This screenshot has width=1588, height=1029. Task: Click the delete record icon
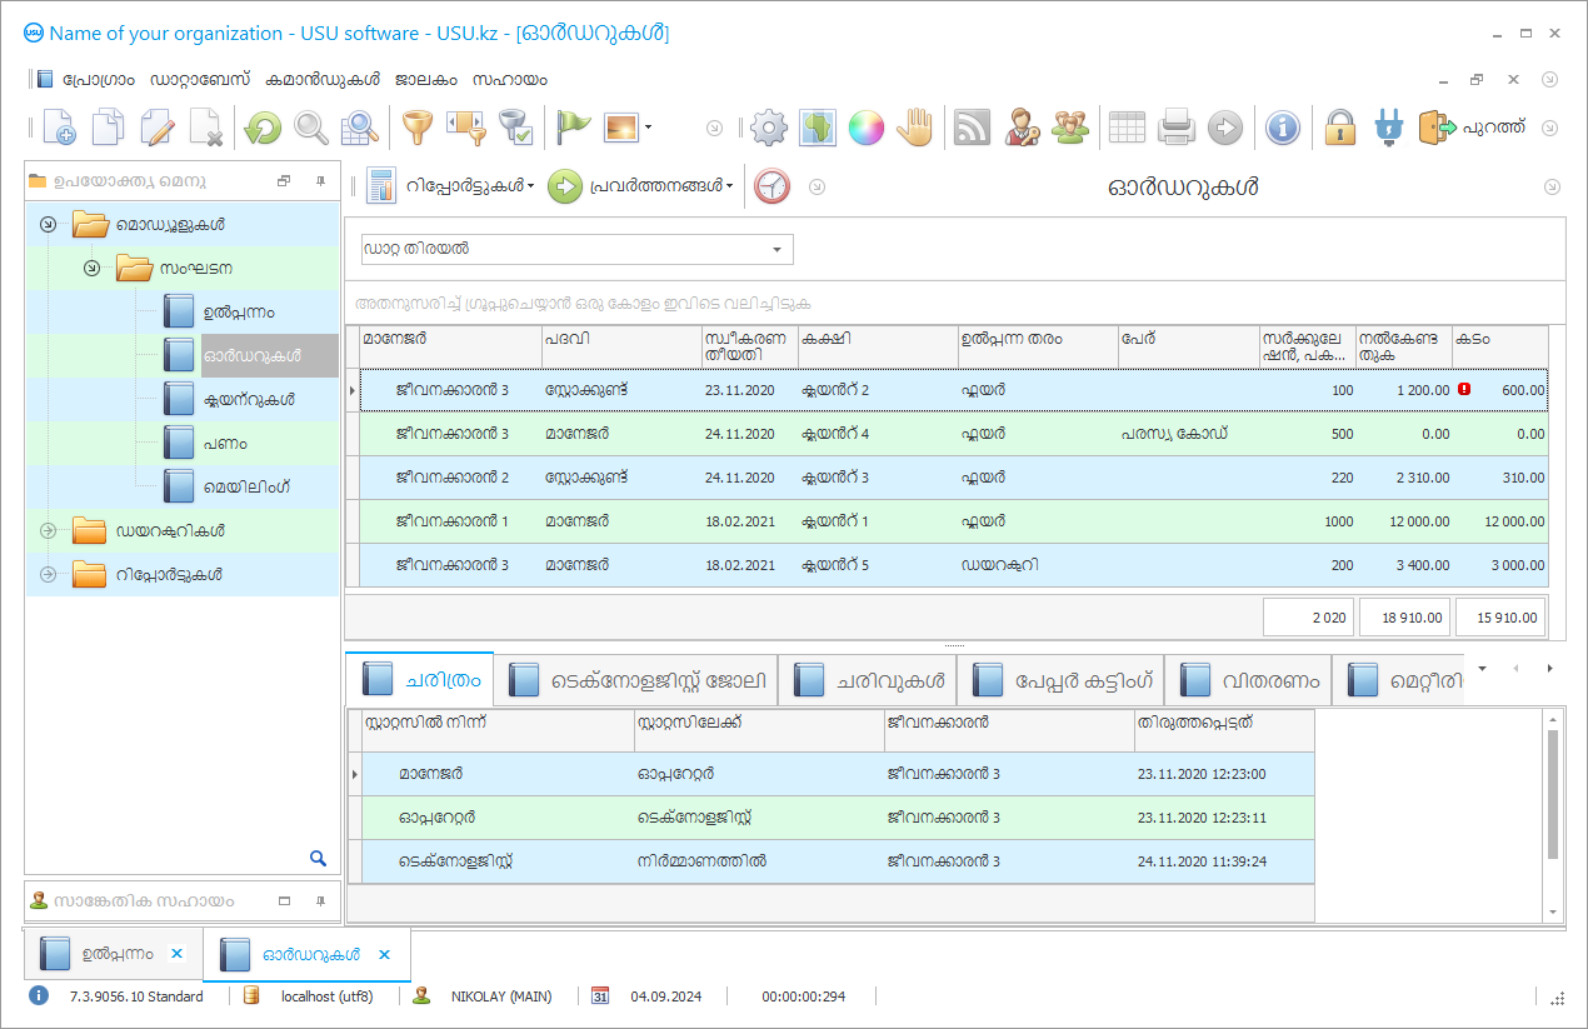[x=206, y=128]
